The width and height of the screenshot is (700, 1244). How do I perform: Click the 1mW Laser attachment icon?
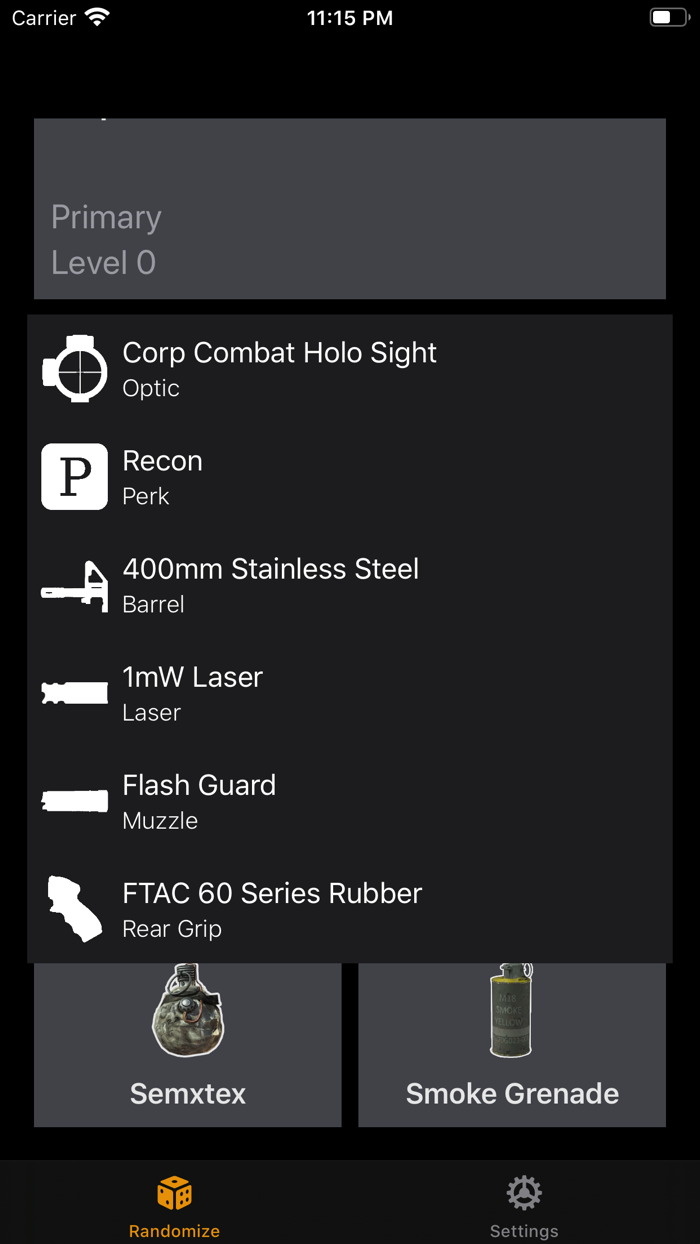[74, 693]
